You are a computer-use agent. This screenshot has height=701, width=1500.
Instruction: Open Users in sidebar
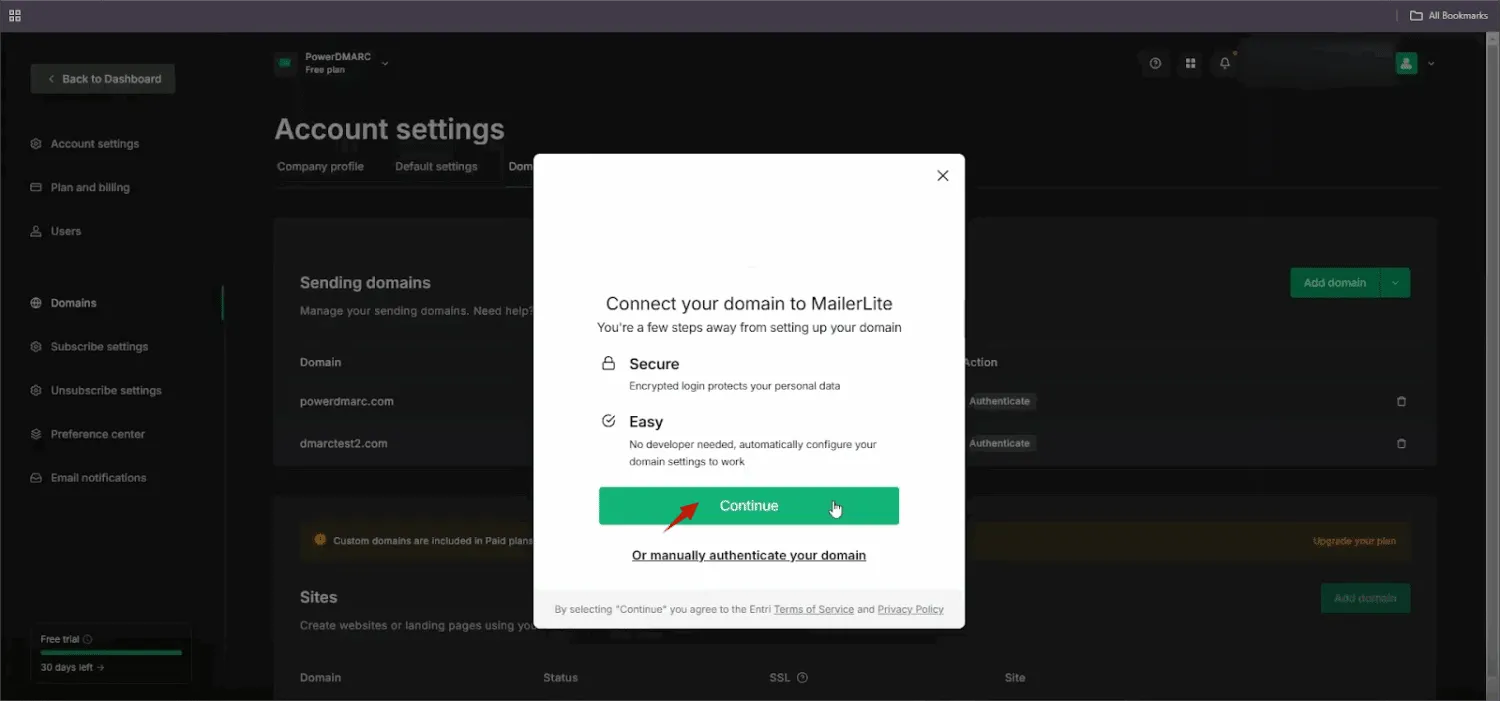pyautogui.click(x=66, y=231)
